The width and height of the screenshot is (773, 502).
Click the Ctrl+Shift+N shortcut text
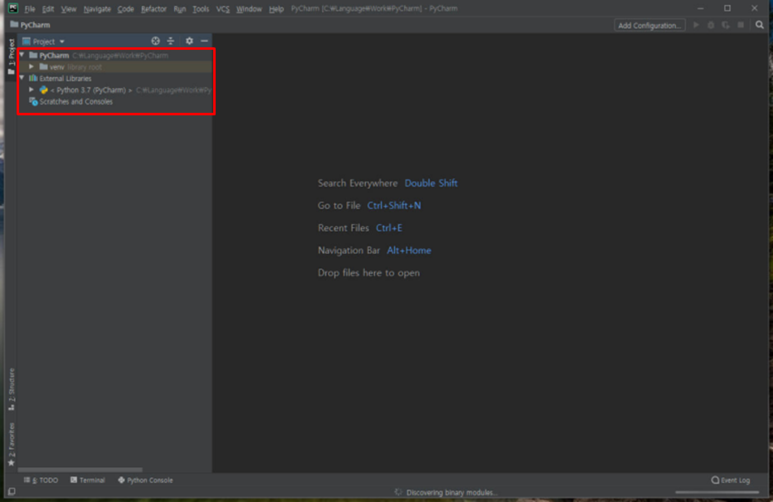pyautogui.click(x=394, y=206)
